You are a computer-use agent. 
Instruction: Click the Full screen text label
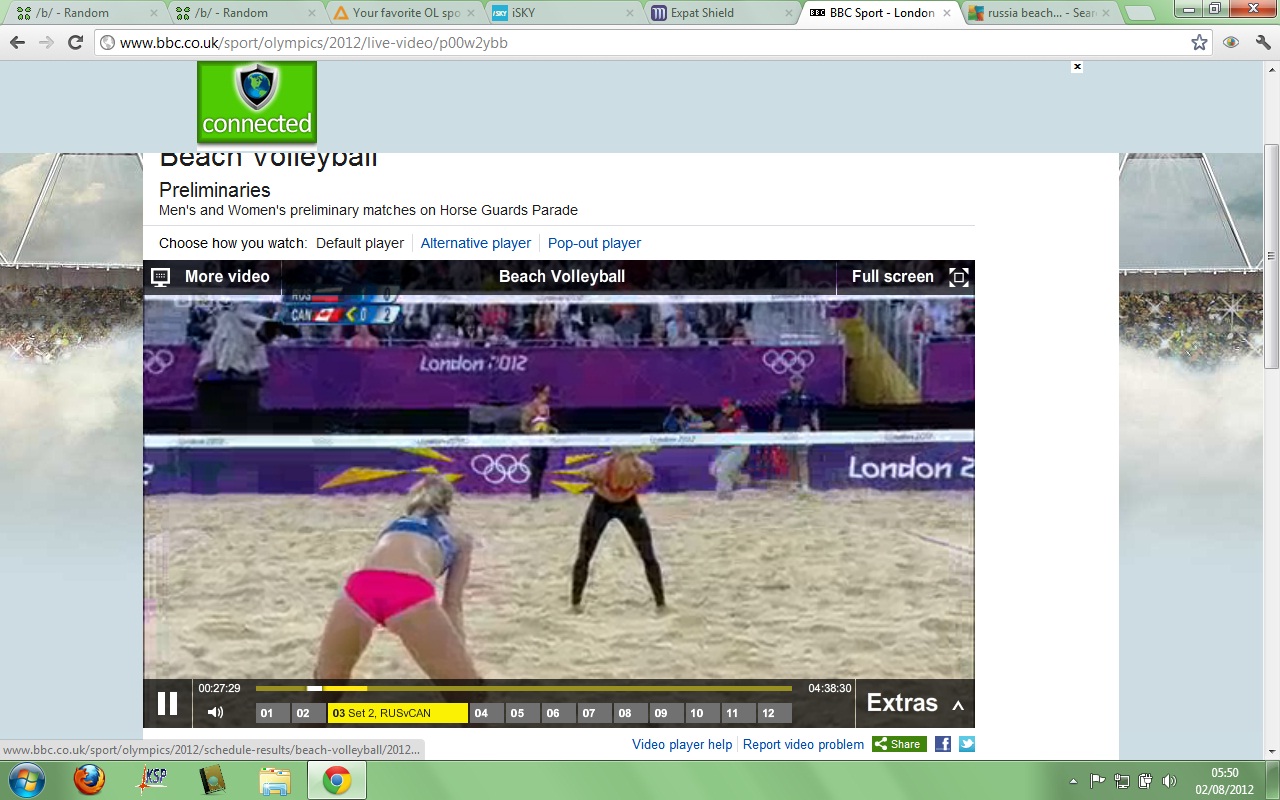pyautogui.click(x=893, y=277)
